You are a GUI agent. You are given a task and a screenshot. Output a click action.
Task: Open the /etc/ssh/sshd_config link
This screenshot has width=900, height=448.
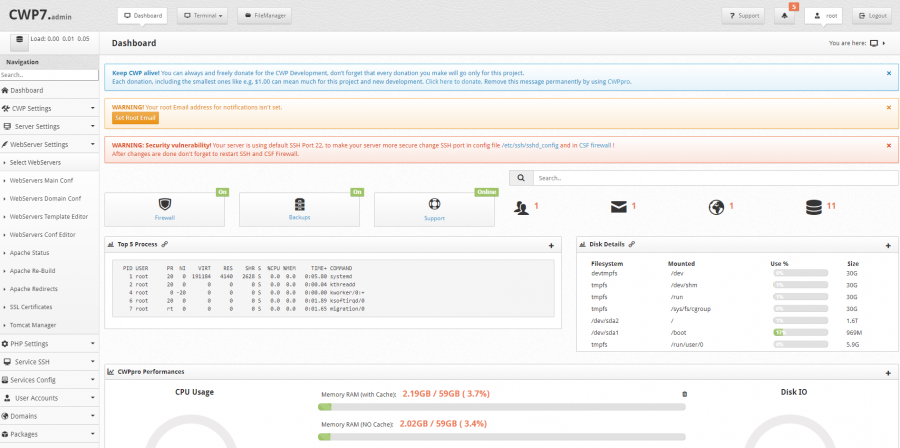[x=528, y=146]
